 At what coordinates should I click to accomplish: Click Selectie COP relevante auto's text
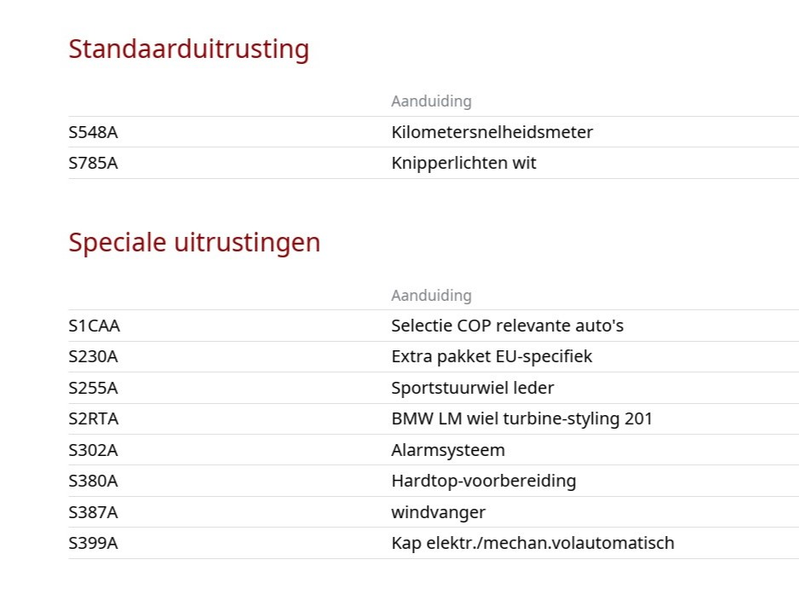click(x=507, y=326)
